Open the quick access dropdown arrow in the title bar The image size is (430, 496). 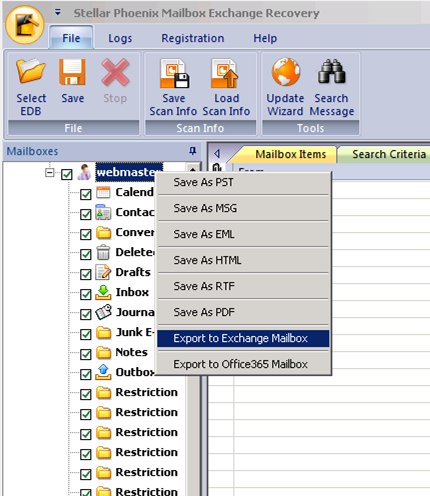pyautogui.click(x=58, y=13)
